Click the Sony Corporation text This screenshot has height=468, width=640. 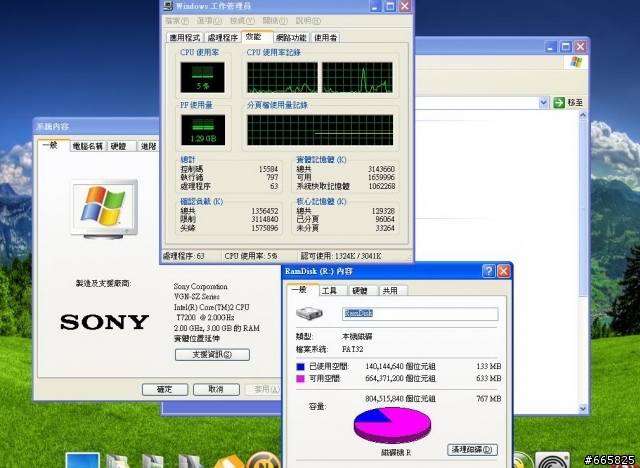coord(200,286)
